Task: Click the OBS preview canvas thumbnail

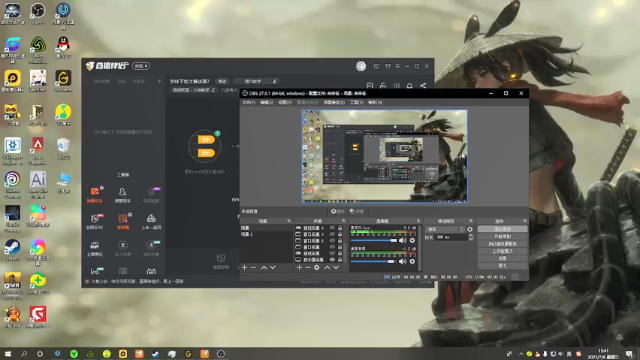Action: (384, 156)
